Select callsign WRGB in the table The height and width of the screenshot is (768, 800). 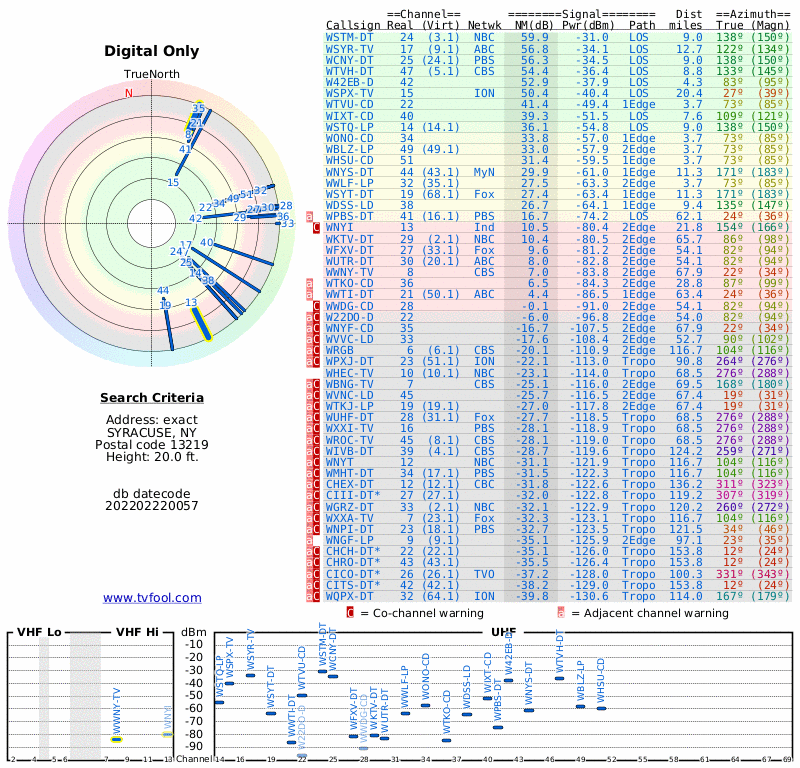pos(339,351)
